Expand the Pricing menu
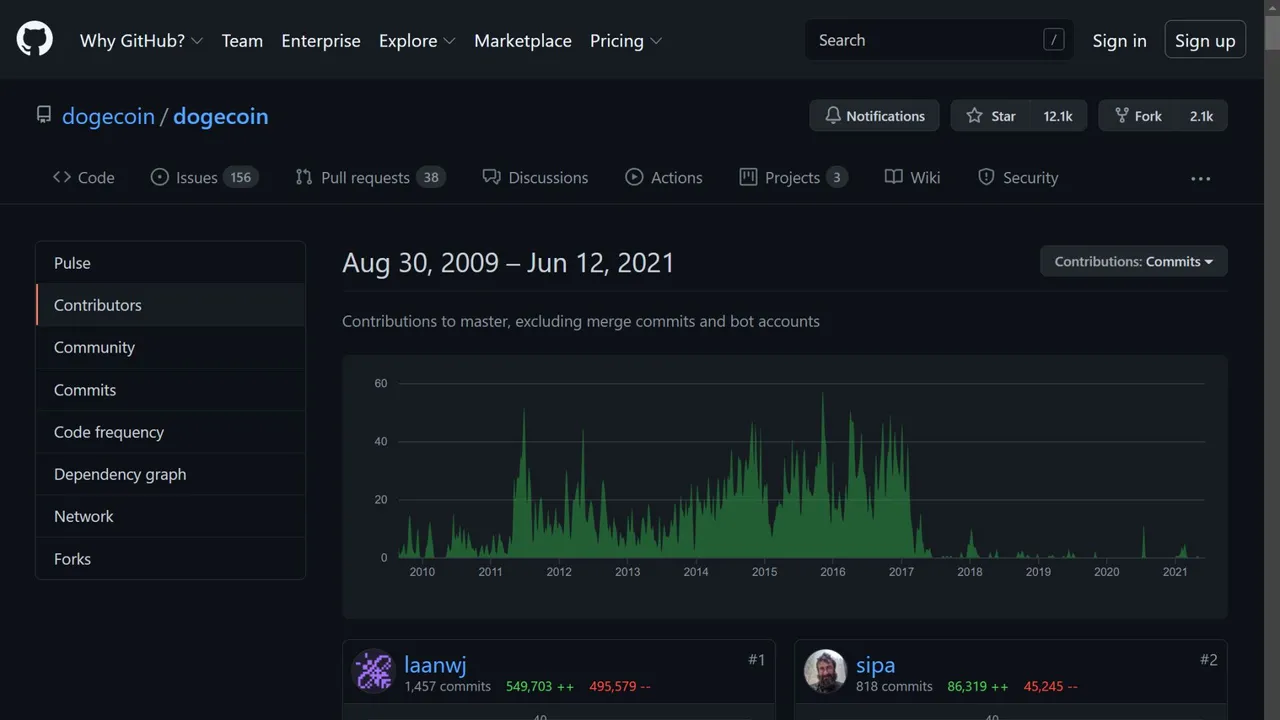This screenshot has width=1280, height=720. 626,41
